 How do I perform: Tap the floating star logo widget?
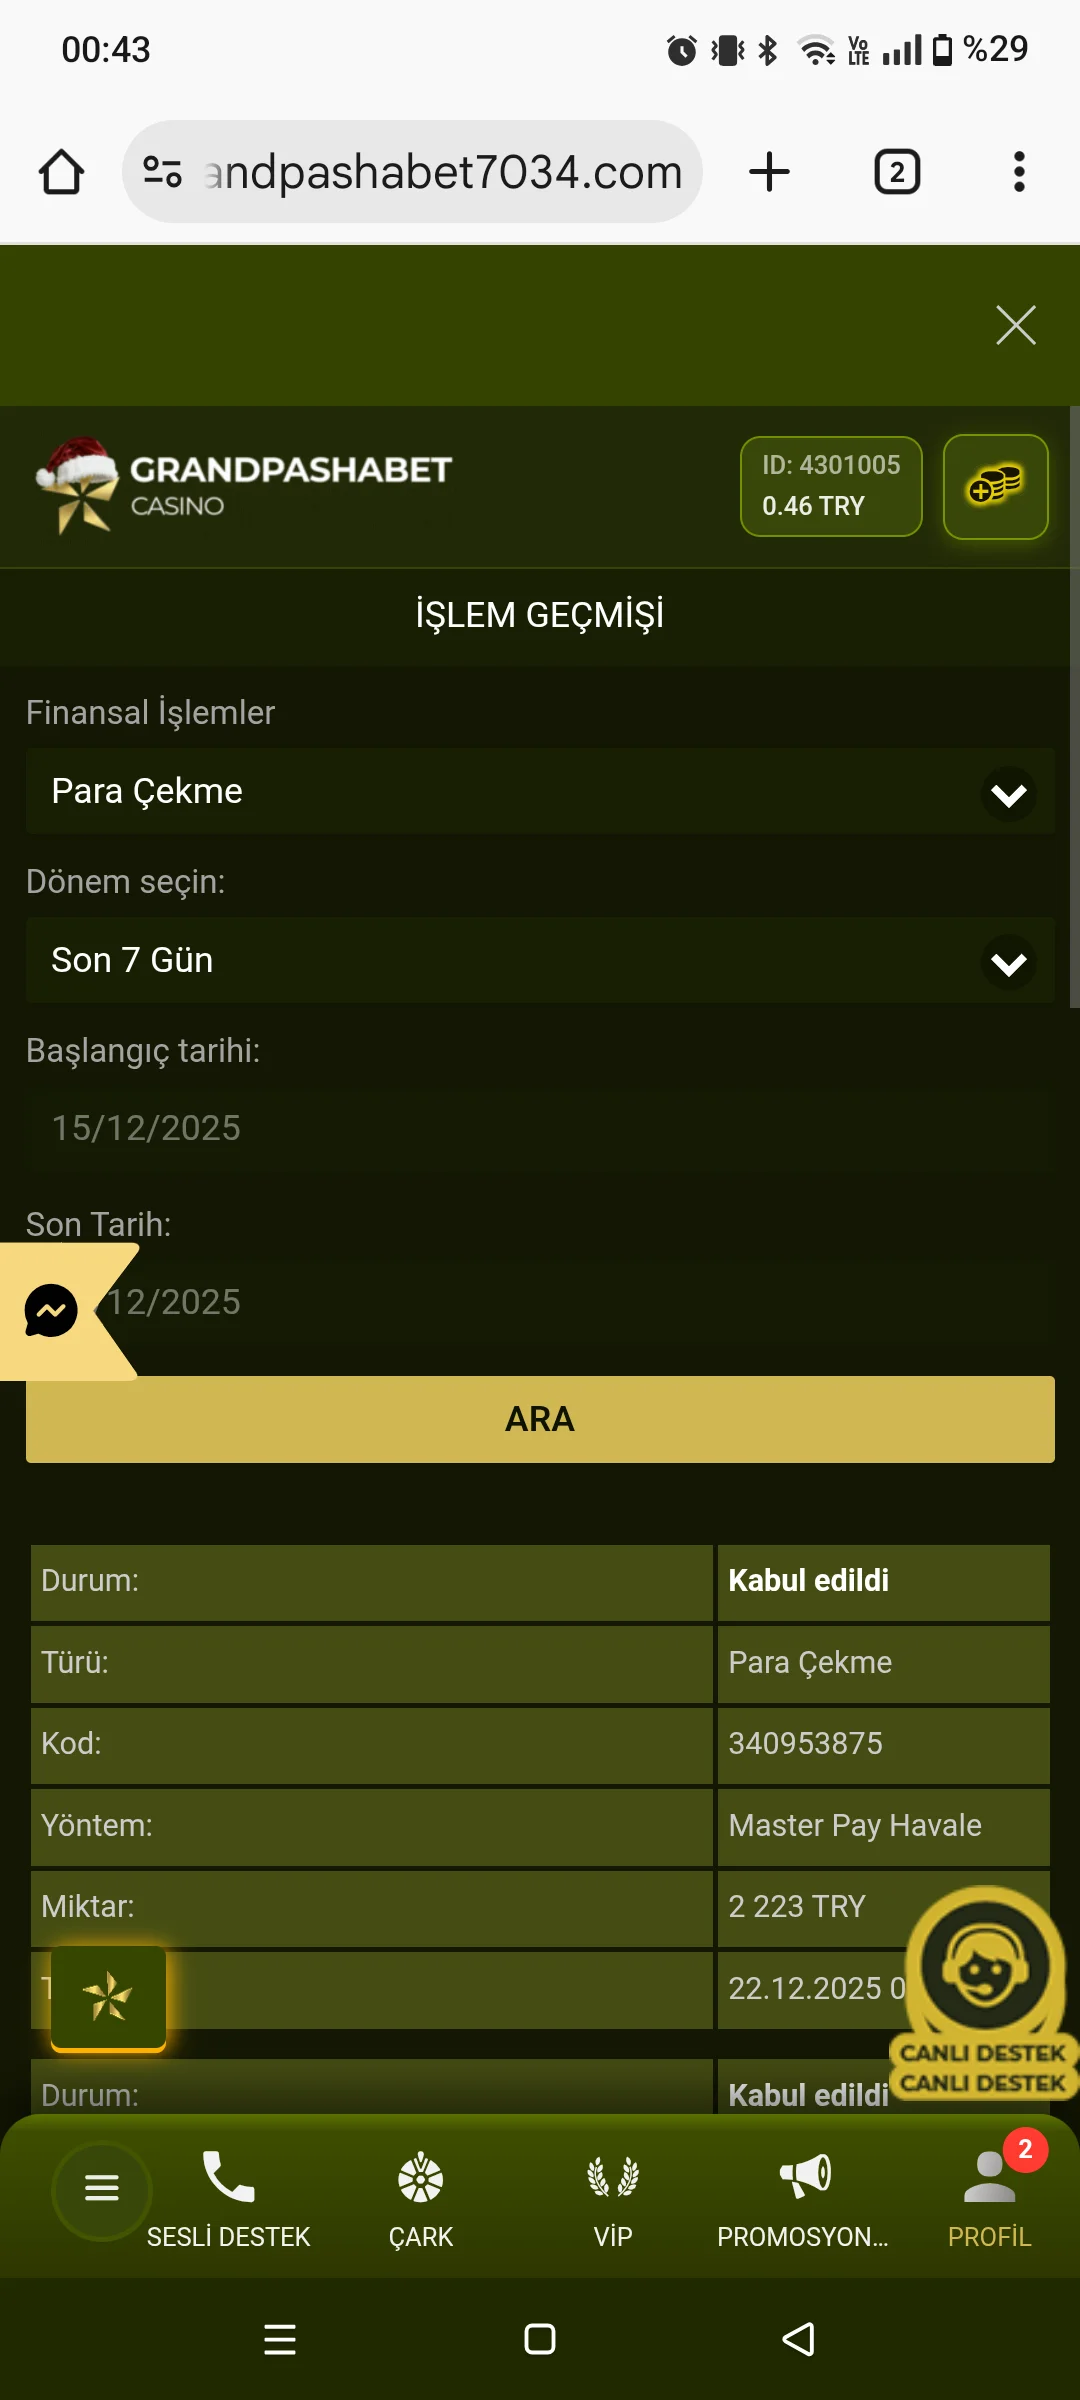(108, 1998)
